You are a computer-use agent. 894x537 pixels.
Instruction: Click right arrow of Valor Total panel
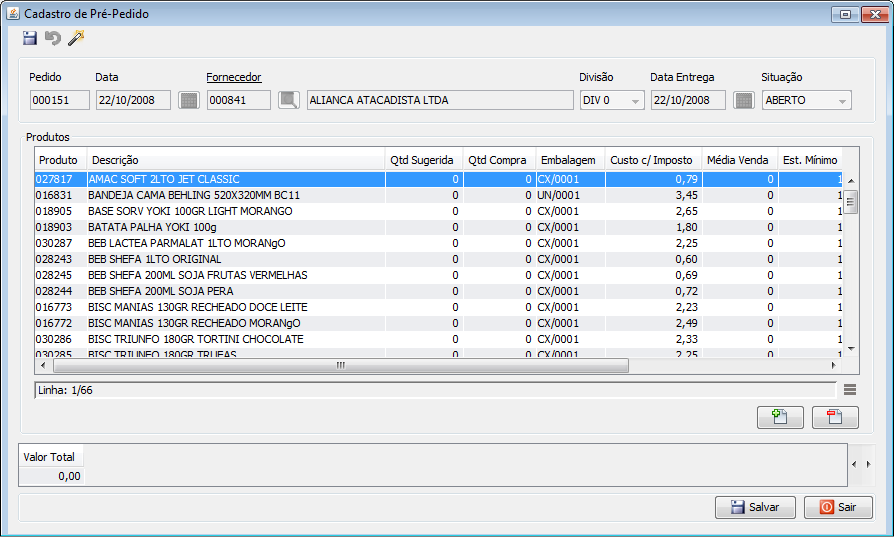click(868, 465)
